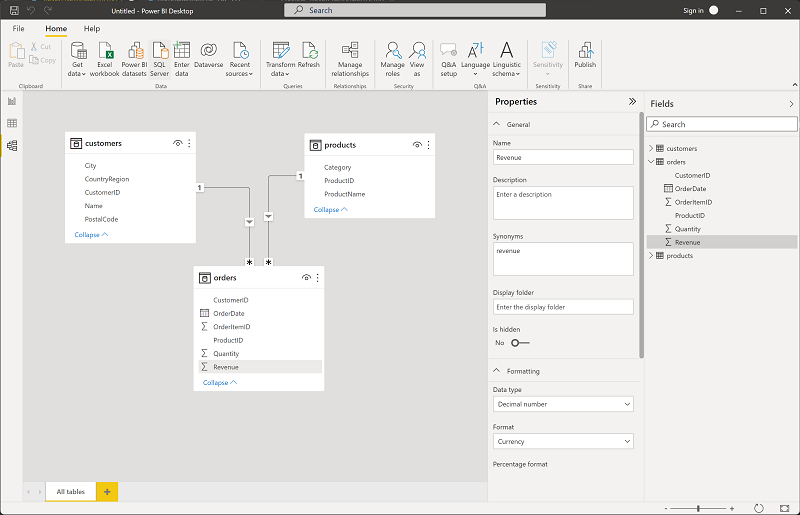Refresh the data model

click(x=309, y=55)
